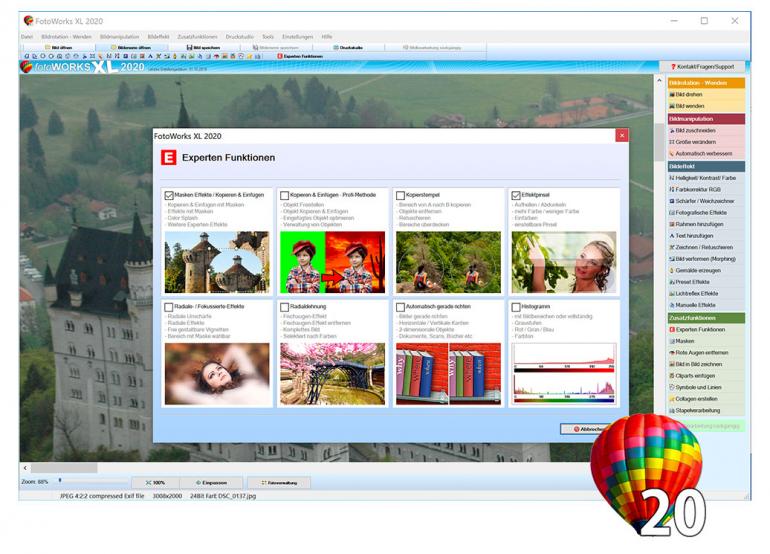Check Kopieren & Einfügen - Profi-Methode

pyautogui.click(x=284, y=195)
